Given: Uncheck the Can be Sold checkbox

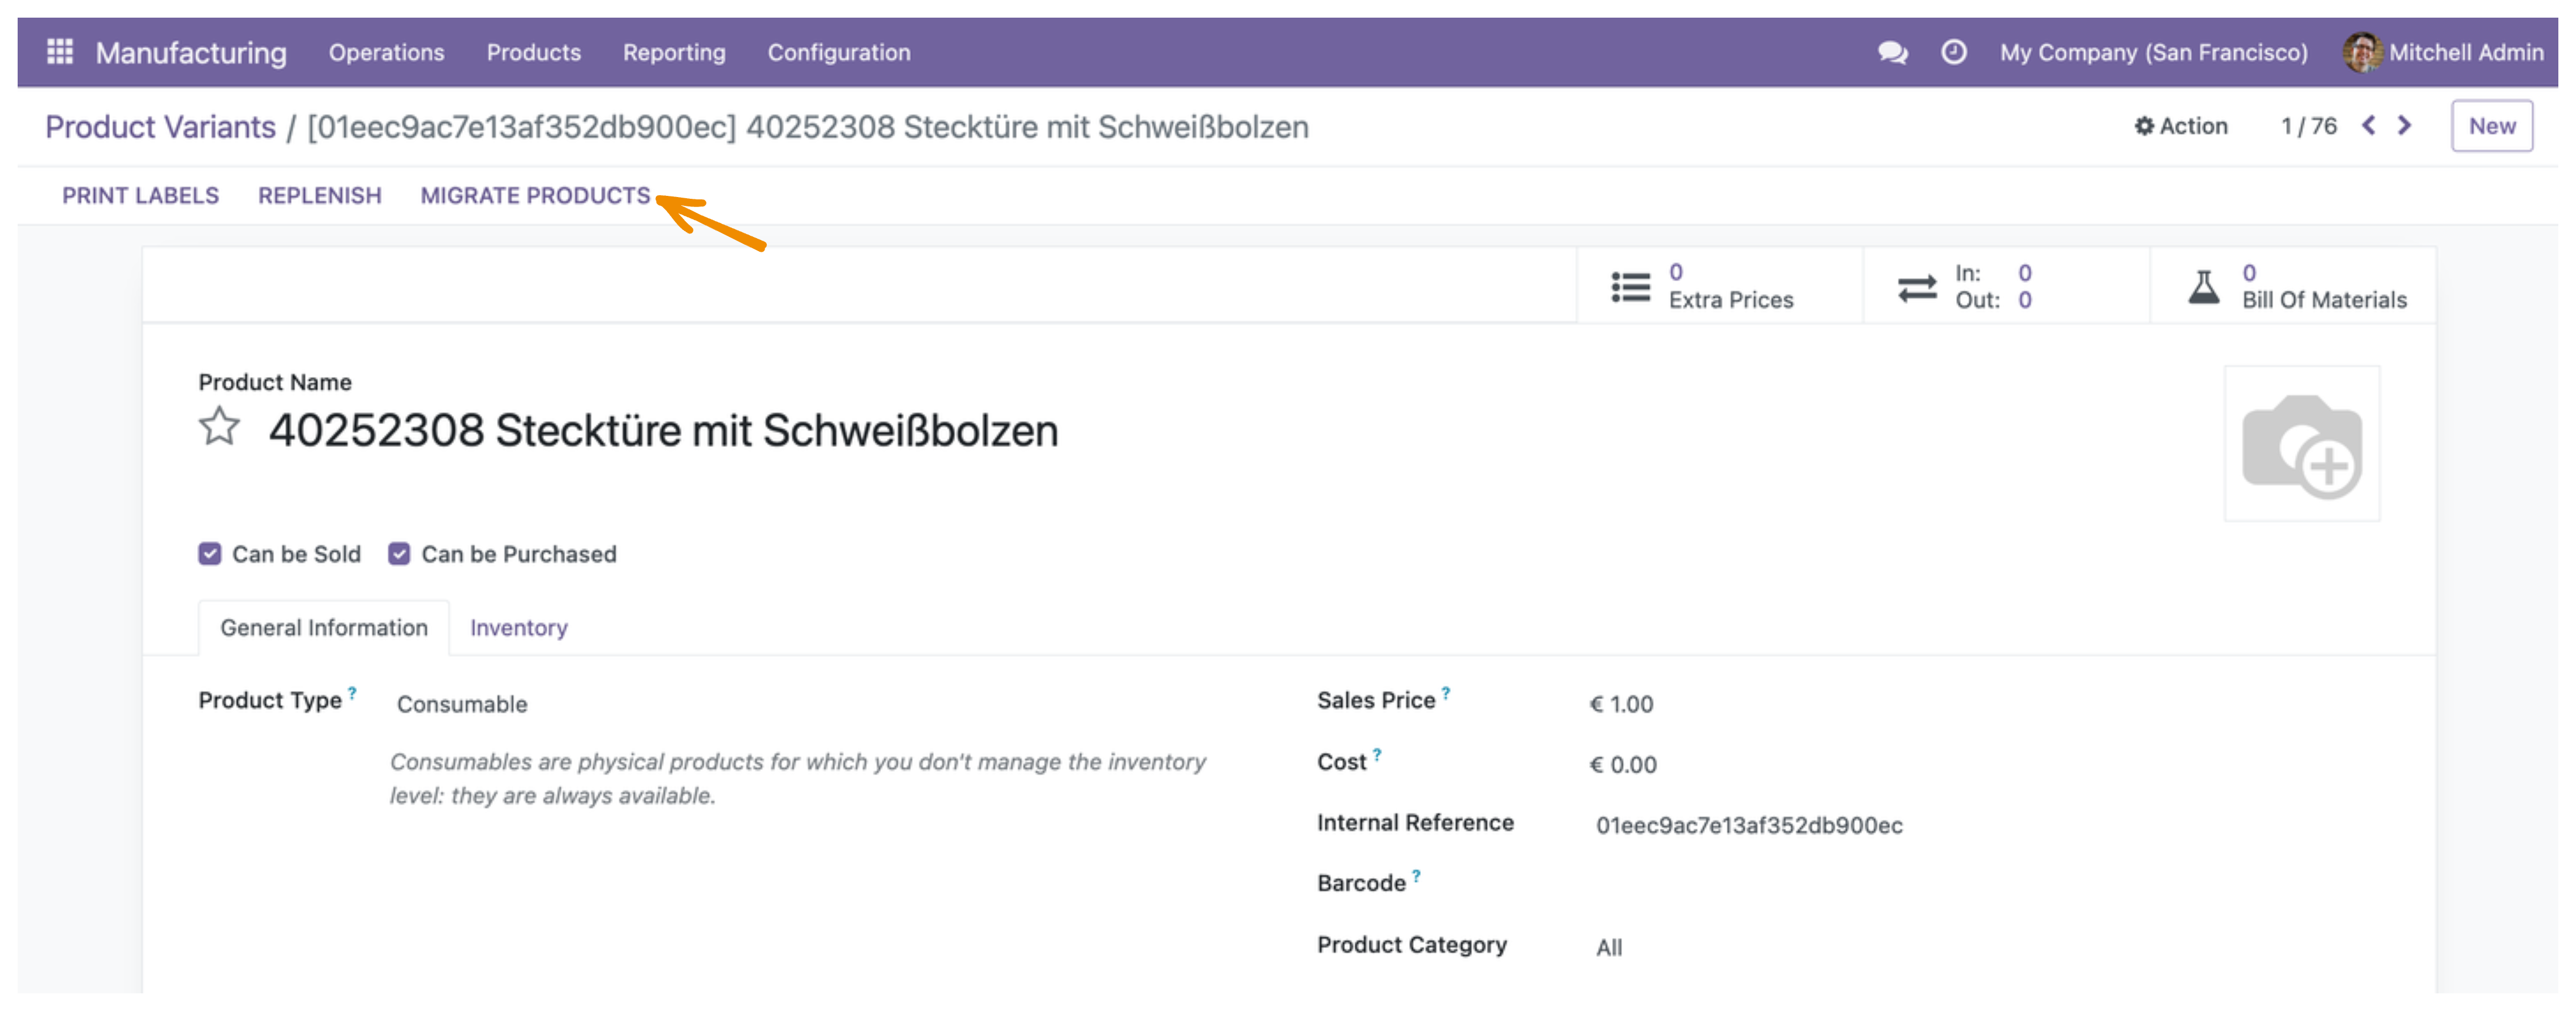Looking at the screenshot, I should tap(209, 554).
